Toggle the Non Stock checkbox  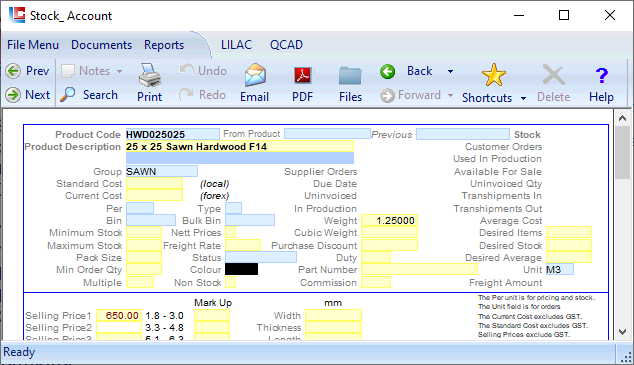pos(230,282)
